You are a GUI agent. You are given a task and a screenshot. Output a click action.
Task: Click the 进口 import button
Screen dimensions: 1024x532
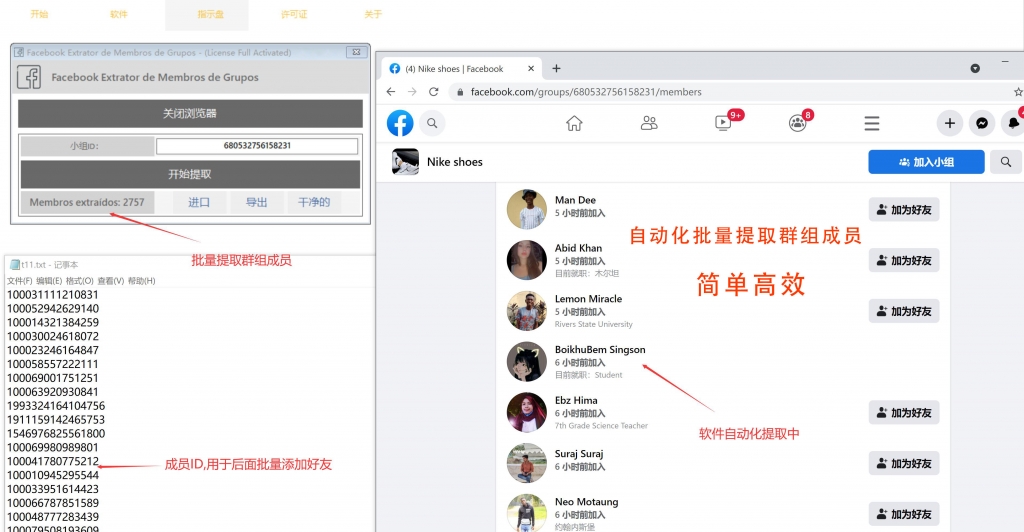(199, 202)
